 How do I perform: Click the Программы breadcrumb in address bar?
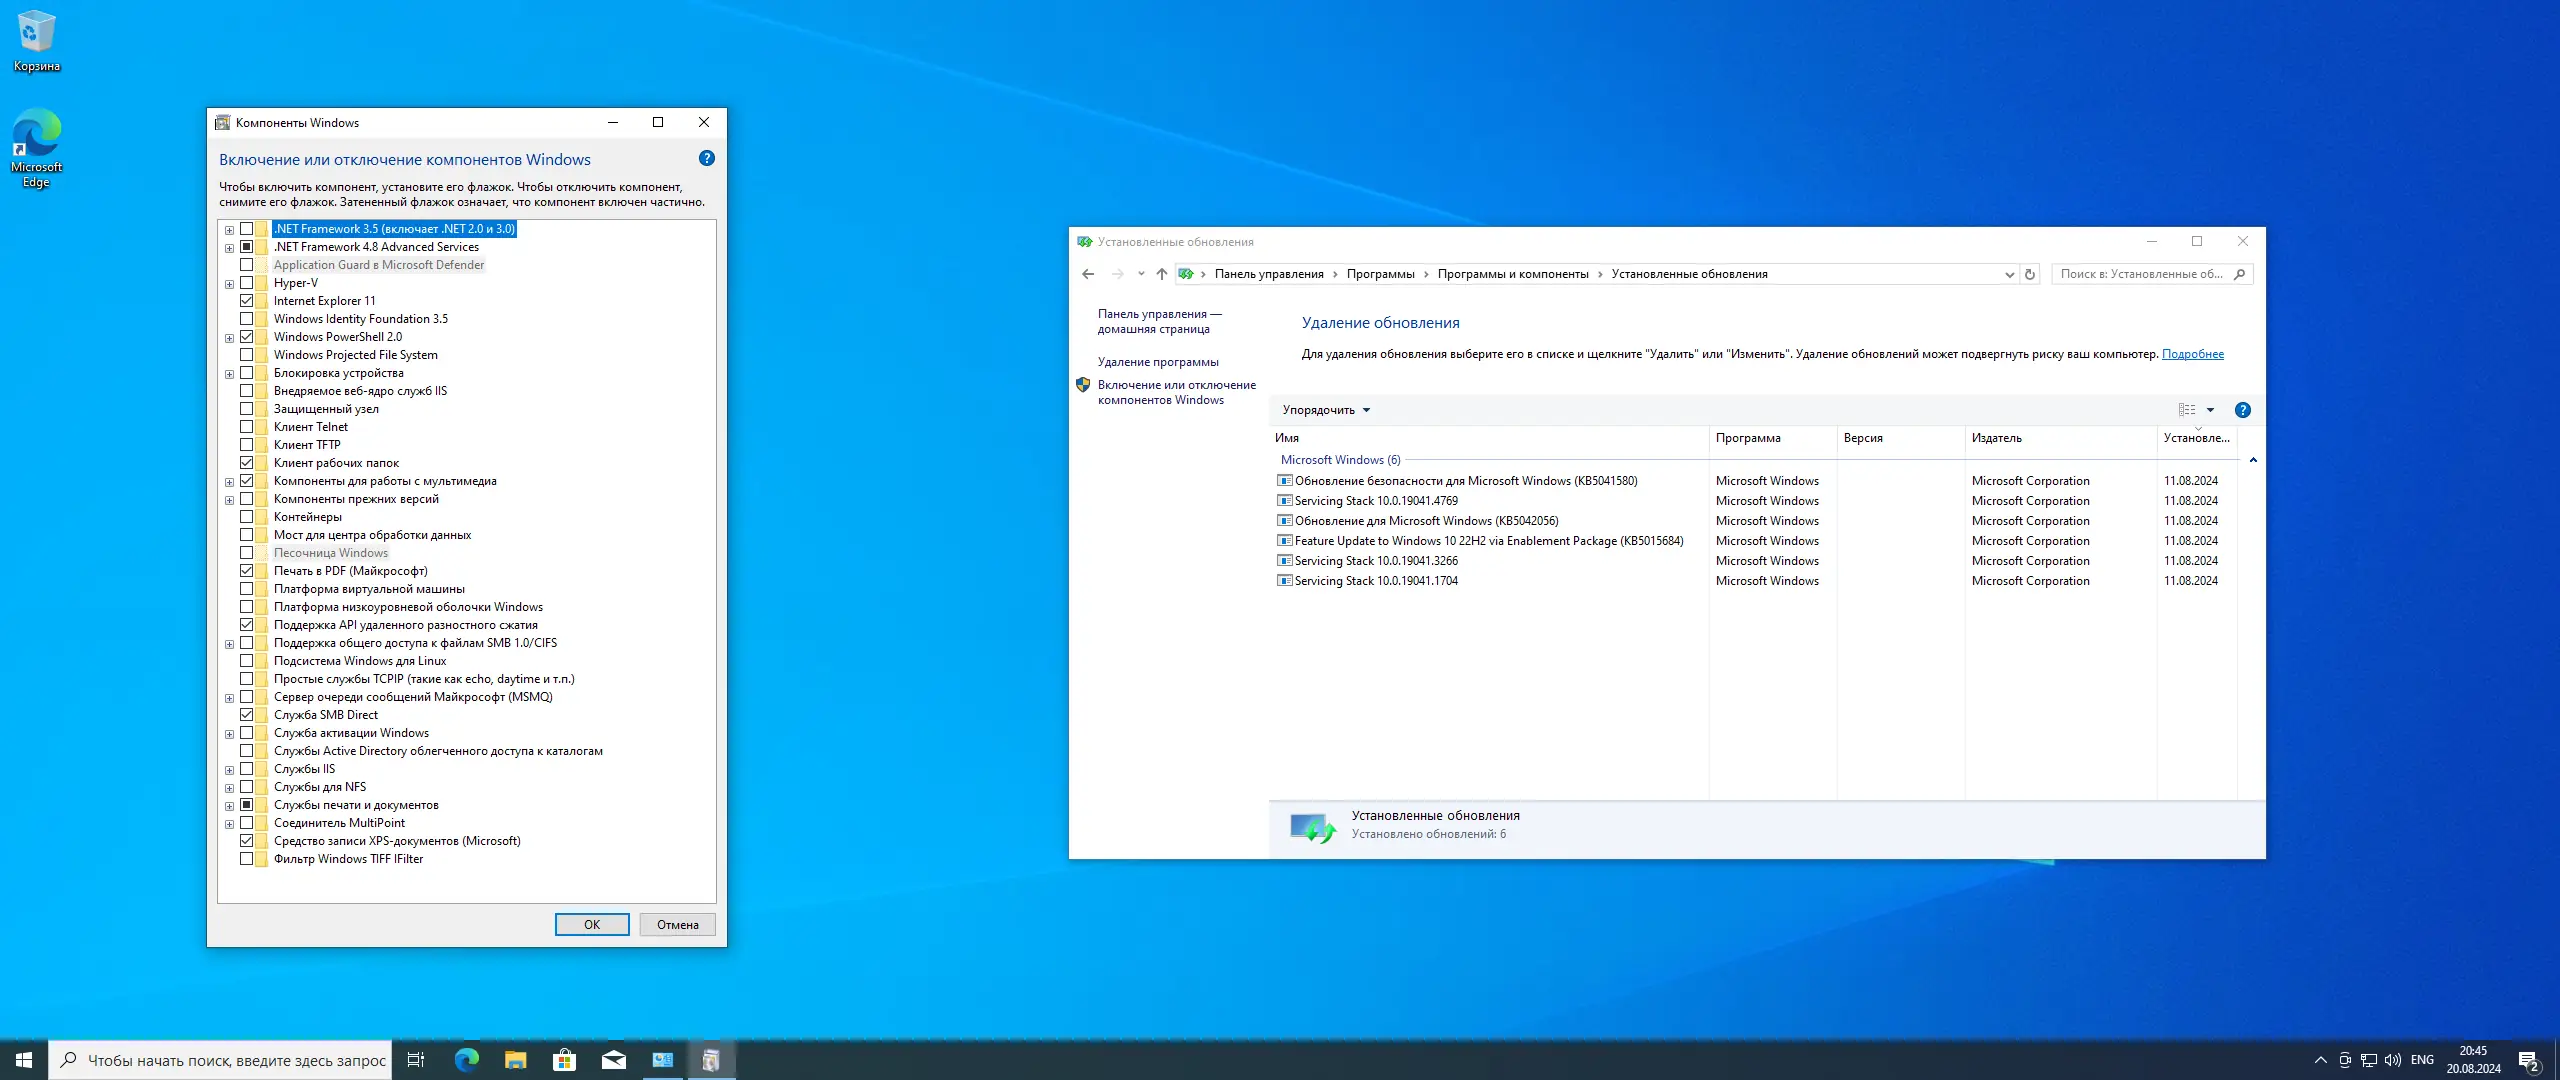point(1380,274)
